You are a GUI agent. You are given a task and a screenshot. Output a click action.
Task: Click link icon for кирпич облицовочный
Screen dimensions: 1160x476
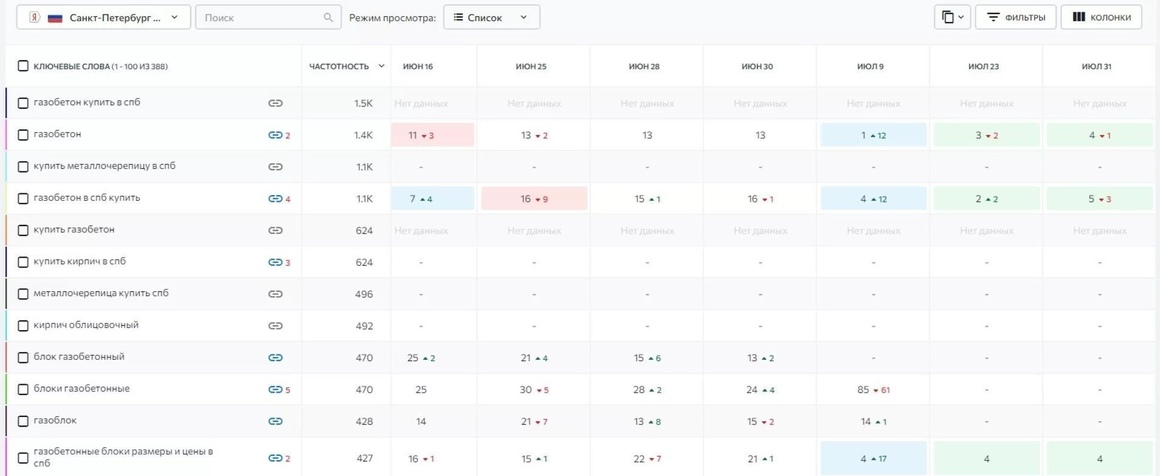tap(275, 326)
